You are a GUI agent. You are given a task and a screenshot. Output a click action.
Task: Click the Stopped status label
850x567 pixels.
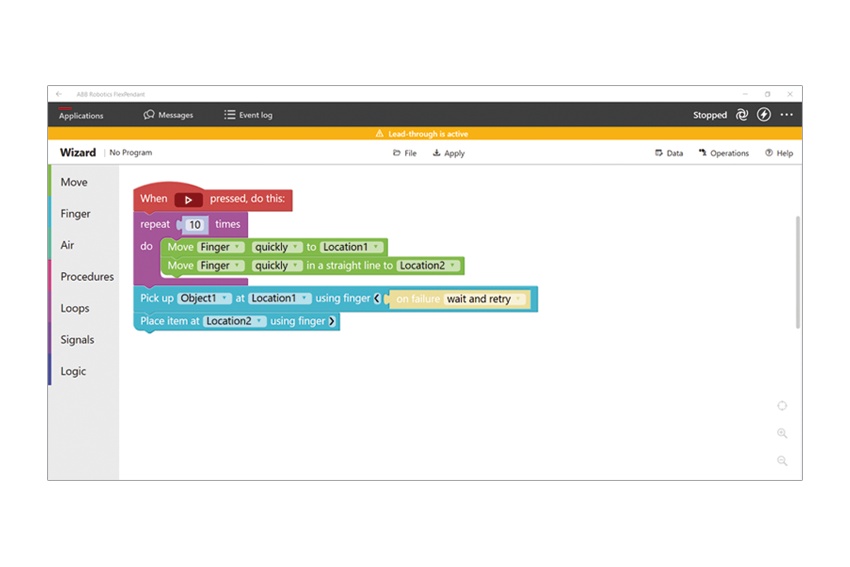click(710, 115)
